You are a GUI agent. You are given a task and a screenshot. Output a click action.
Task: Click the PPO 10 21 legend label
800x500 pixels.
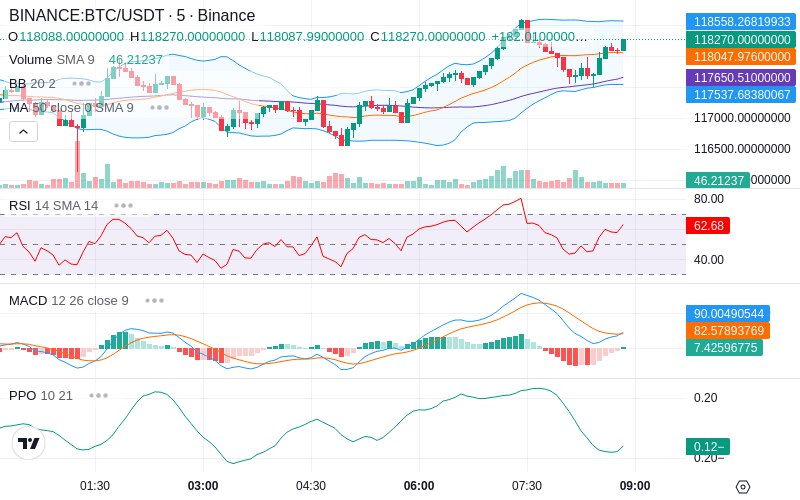coord(41,395)
